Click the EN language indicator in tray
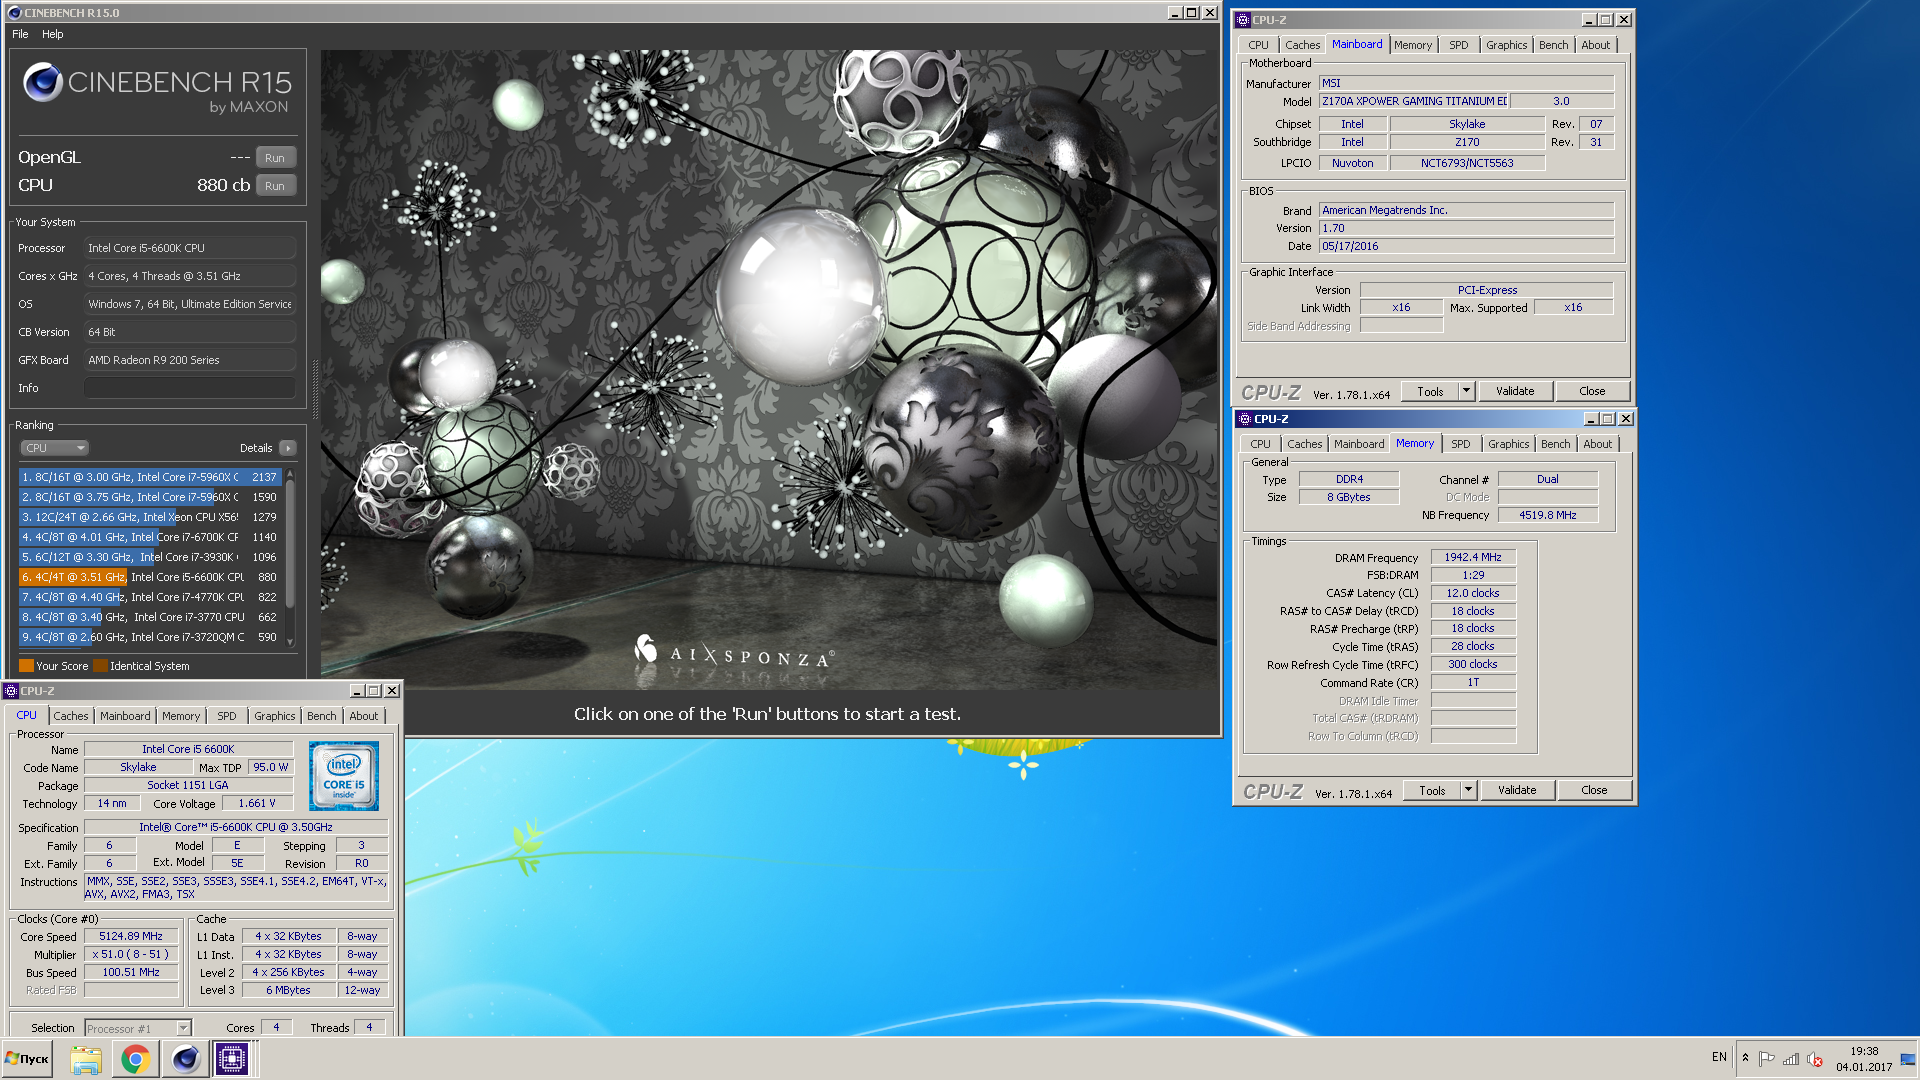Image resolution: width=1920 pixels, height=1080 pixels. click(x=1719, y=1057)
